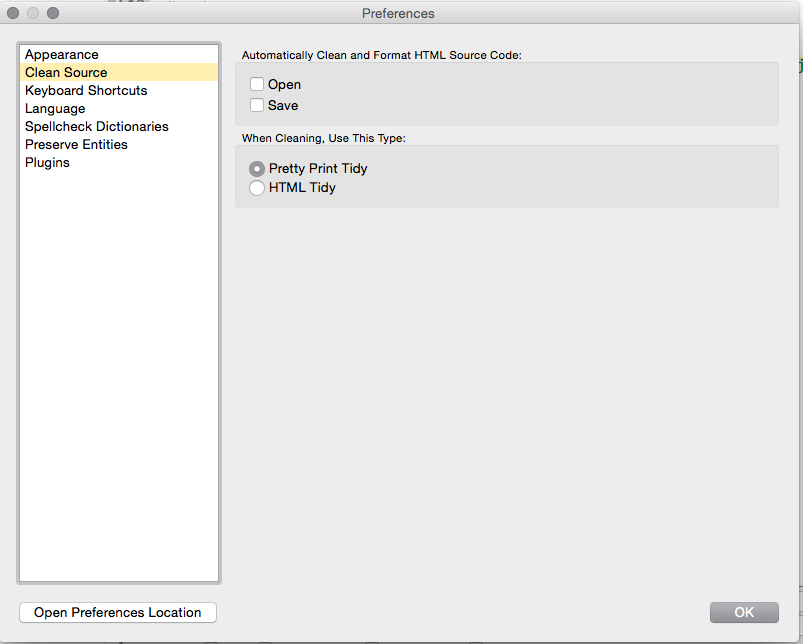
Task: Close the Preferences window
Action: [13, 13]
